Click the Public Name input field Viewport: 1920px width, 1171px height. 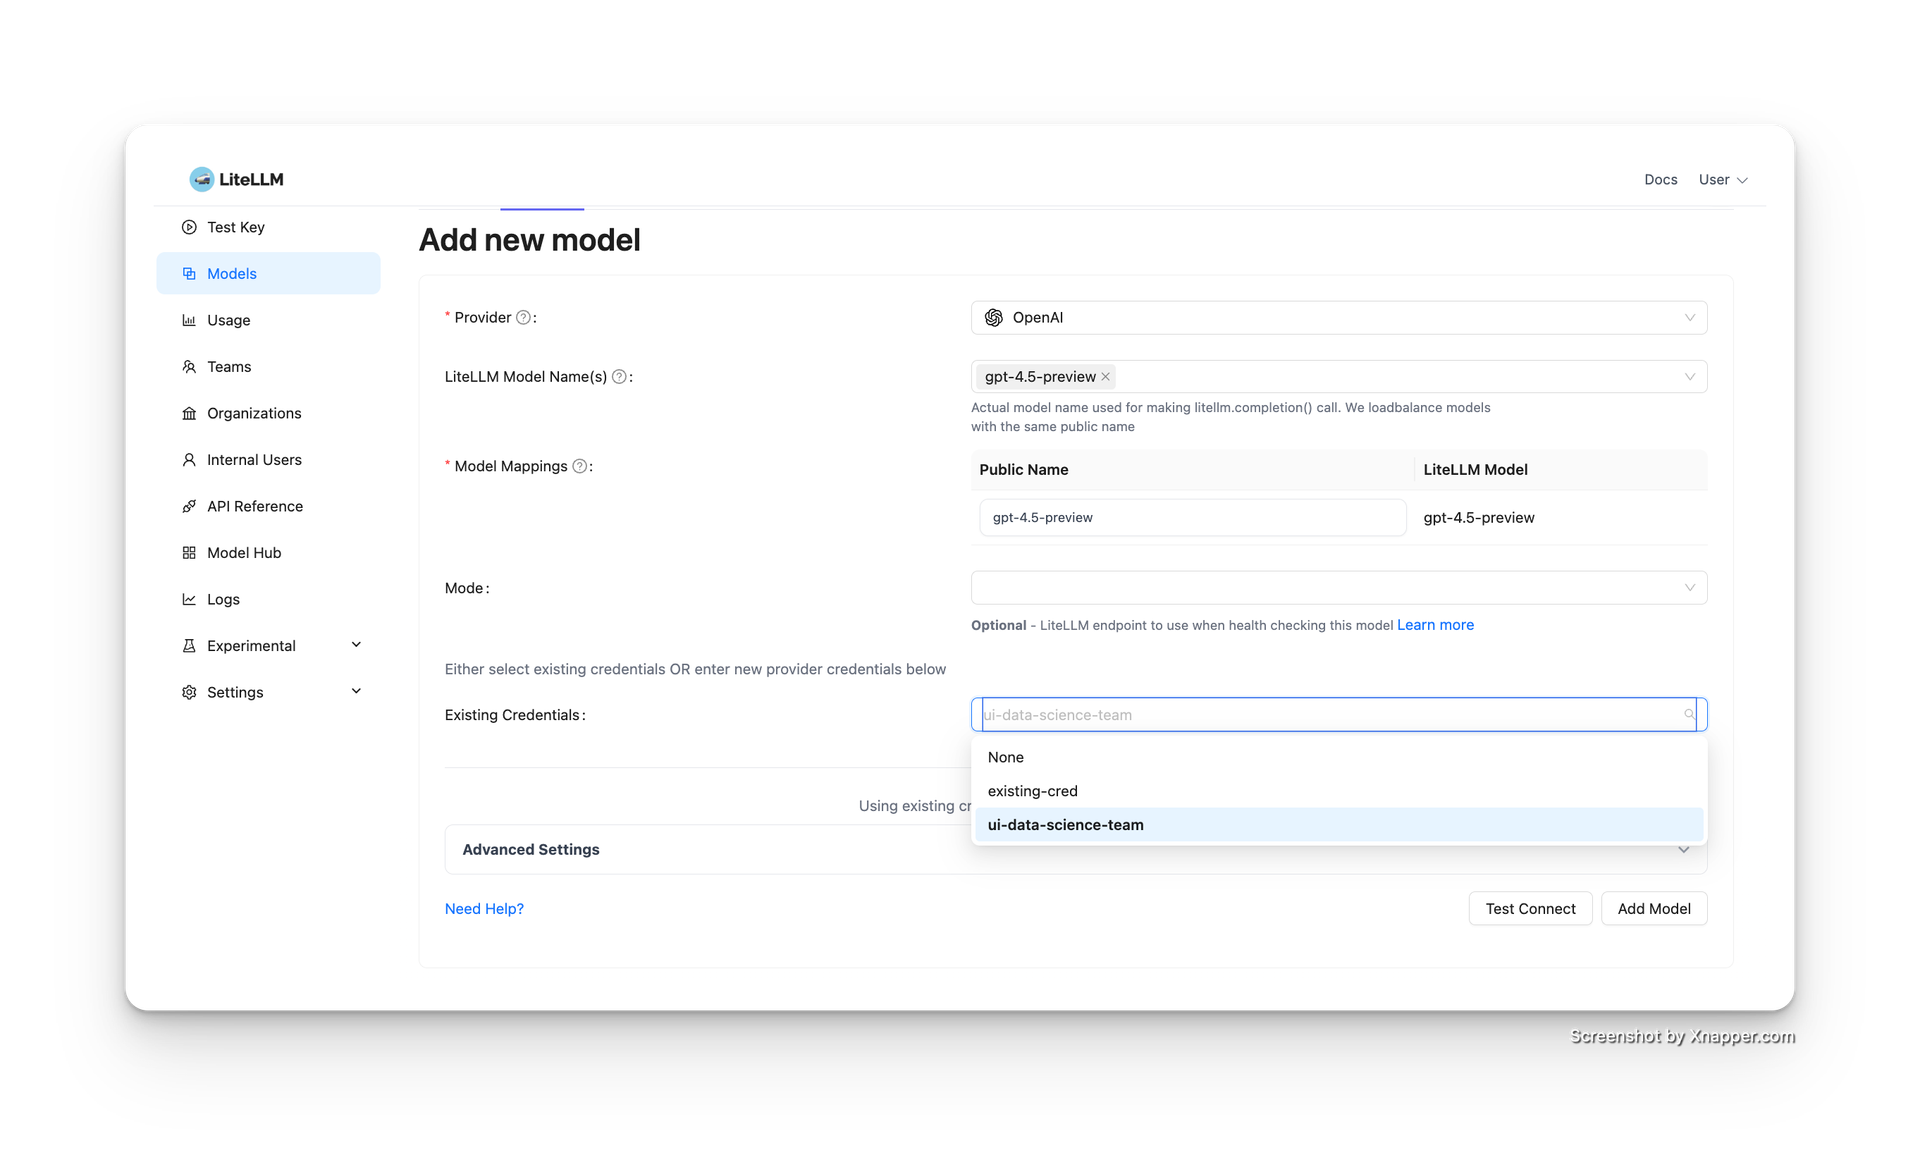tap(1192, 518)
